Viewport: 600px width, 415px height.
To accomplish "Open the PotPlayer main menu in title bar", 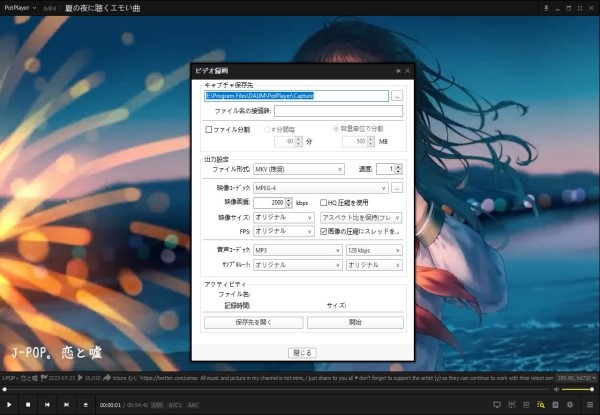I will pos(20,8).
